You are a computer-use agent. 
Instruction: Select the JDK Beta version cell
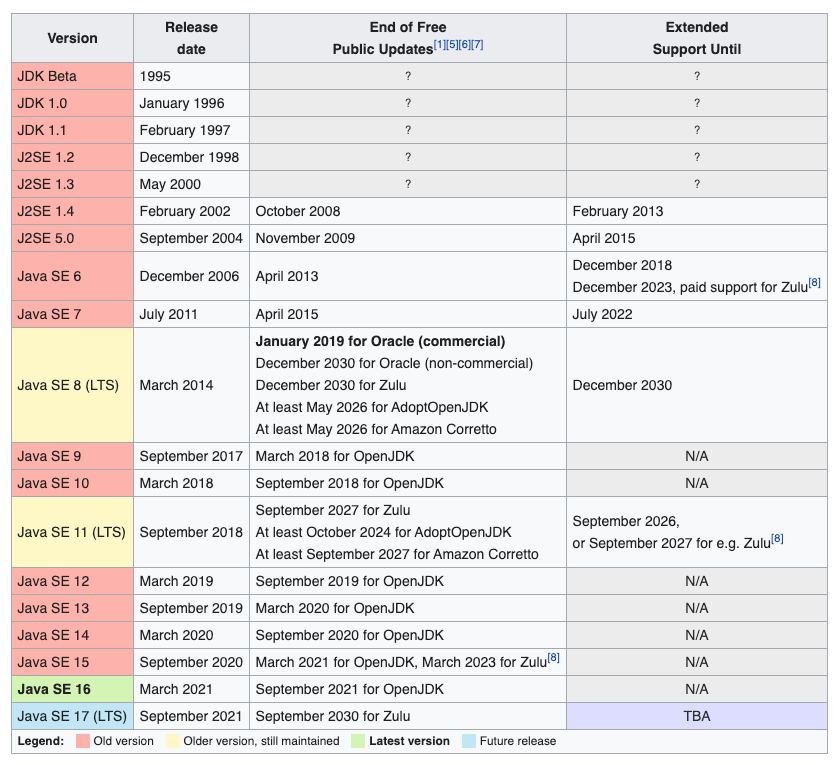point(73,76)
